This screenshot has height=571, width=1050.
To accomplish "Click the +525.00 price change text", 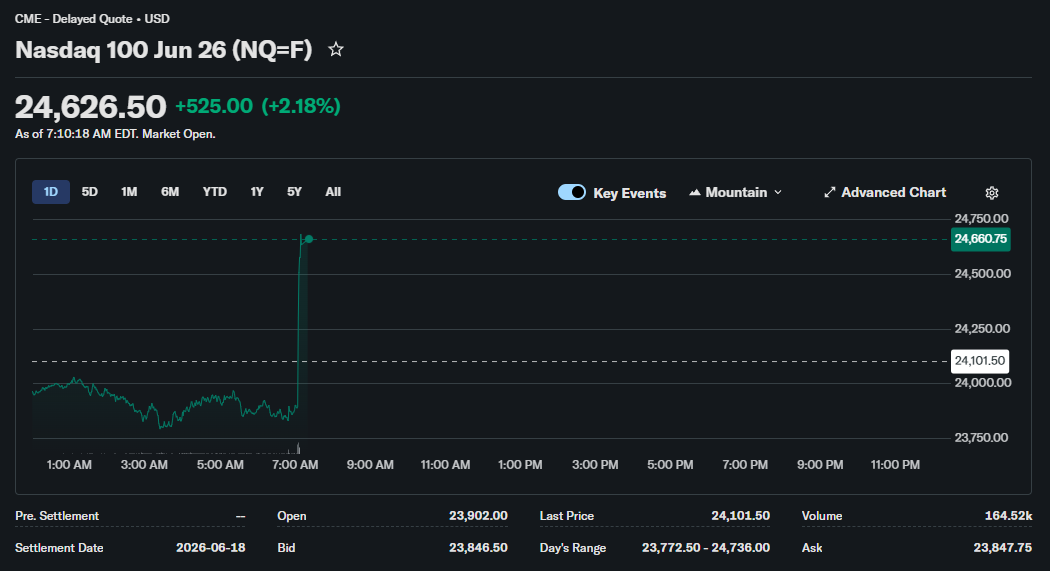I will click(x=214, y=106).
